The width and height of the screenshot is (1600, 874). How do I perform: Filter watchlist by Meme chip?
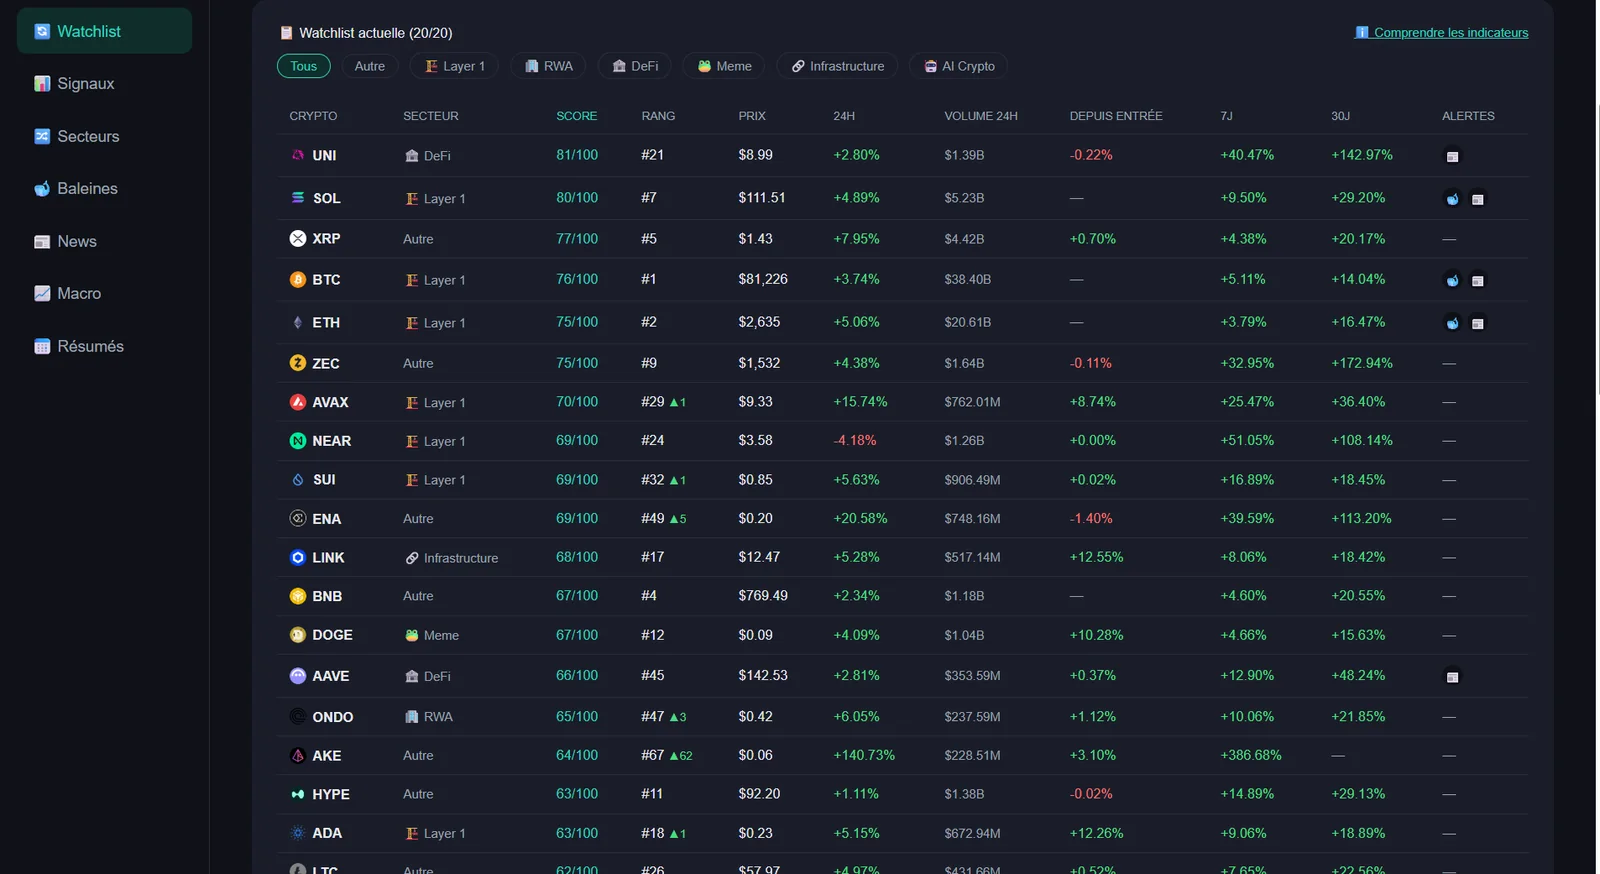[724, 66]
